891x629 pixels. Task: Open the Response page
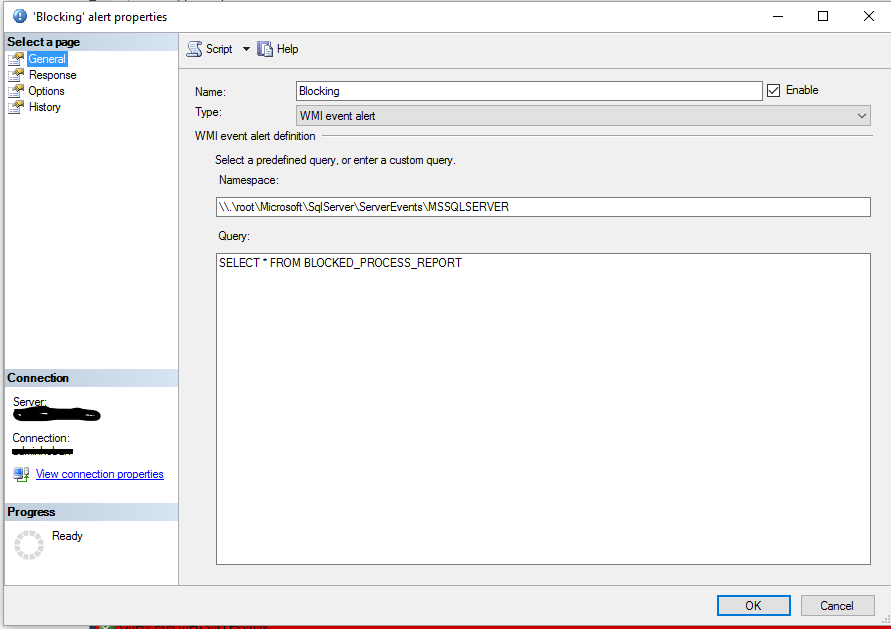click(x=52, y=75)
